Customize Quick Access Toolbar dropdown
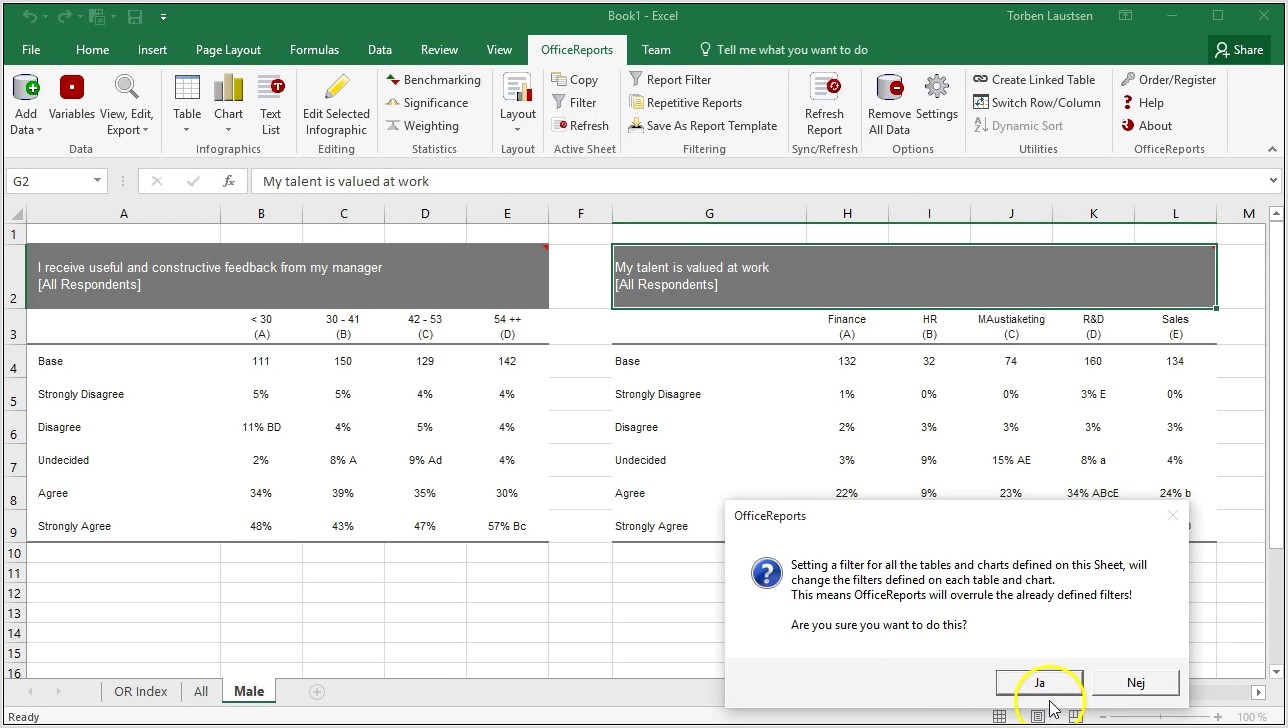1288x728 pixels. coord(163,17)
